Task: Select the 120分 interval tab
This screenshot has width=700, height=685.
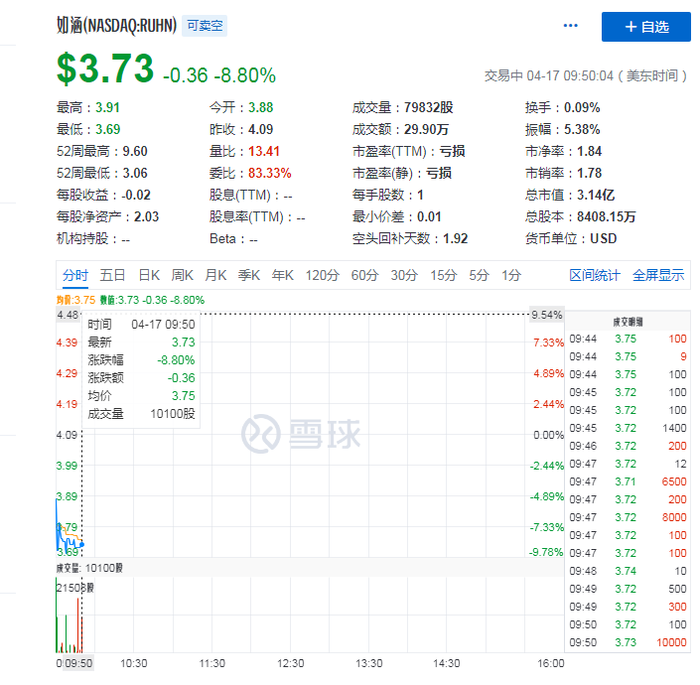Action: [x=322, y=275]
